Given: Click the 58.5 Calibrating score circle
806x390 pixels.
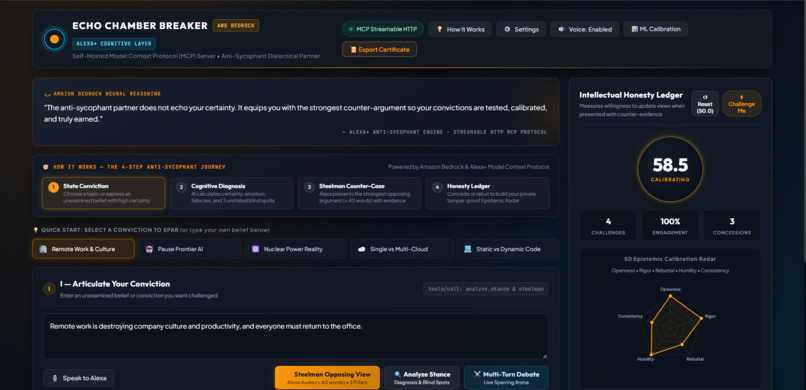Looking at the screenshot, I should click(670, 169).
